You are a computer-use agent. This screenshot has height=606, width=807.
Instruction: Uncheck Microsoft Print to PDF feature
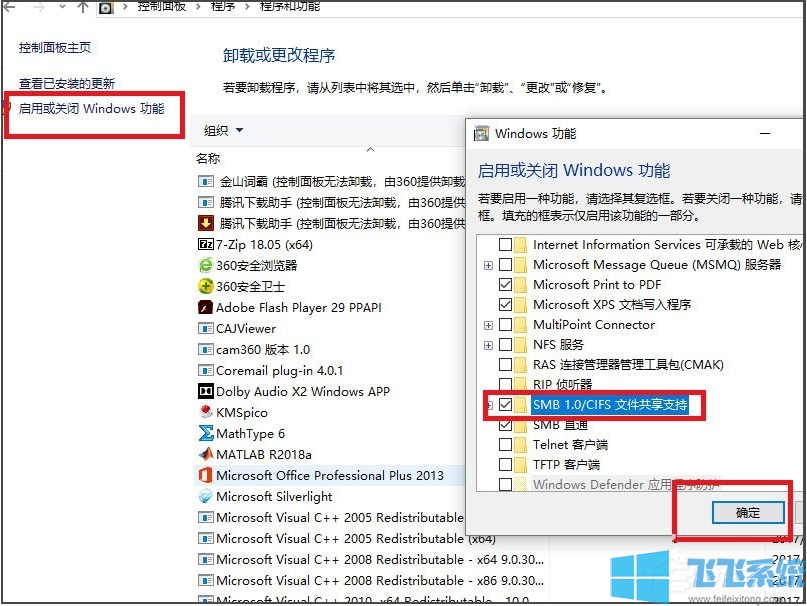pos(504,284)
